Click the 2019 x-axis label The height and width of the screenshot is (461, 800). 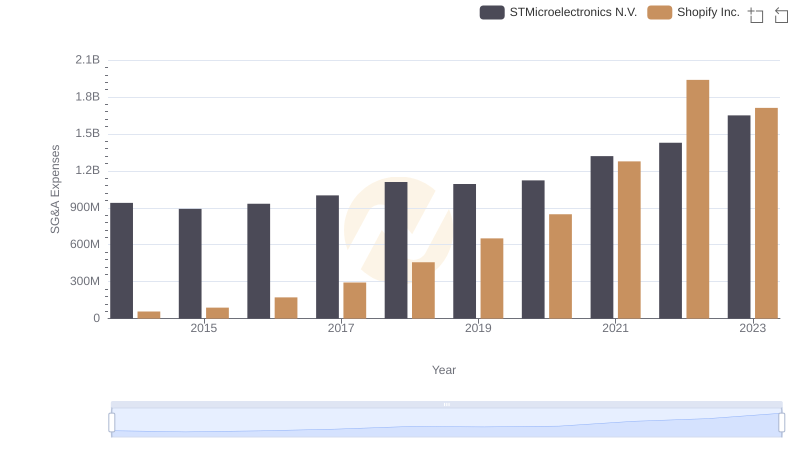(x=478, y=328)
